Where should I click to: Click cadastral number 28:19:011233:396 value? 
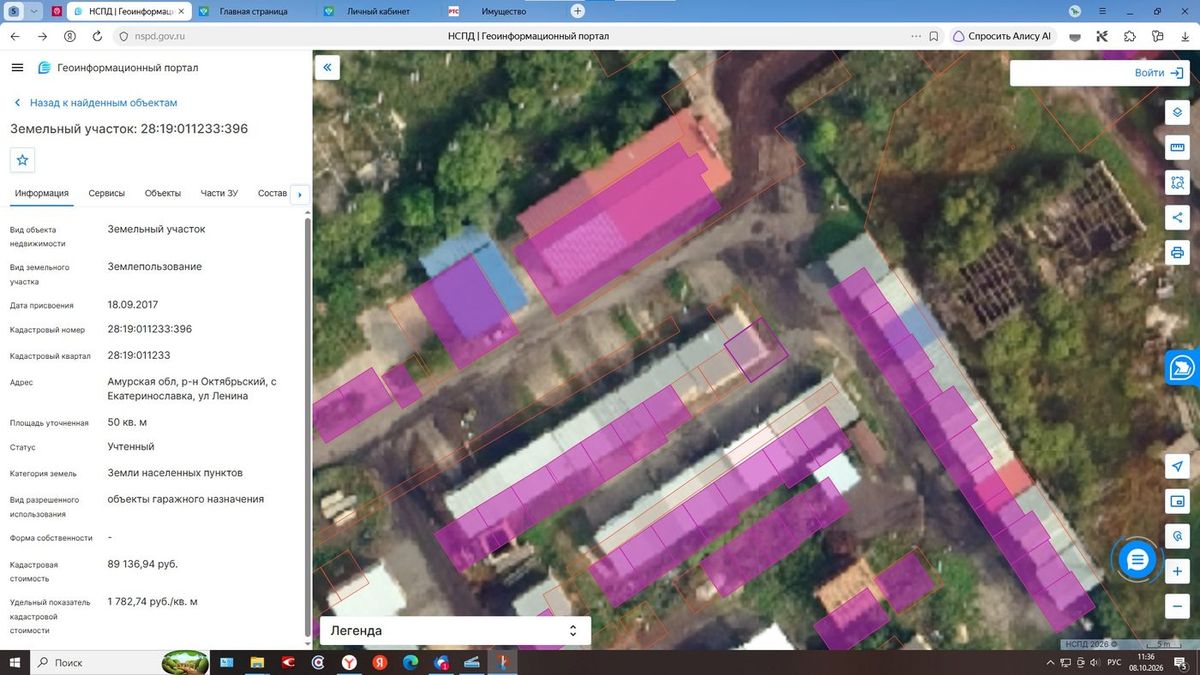coord(150,329)
